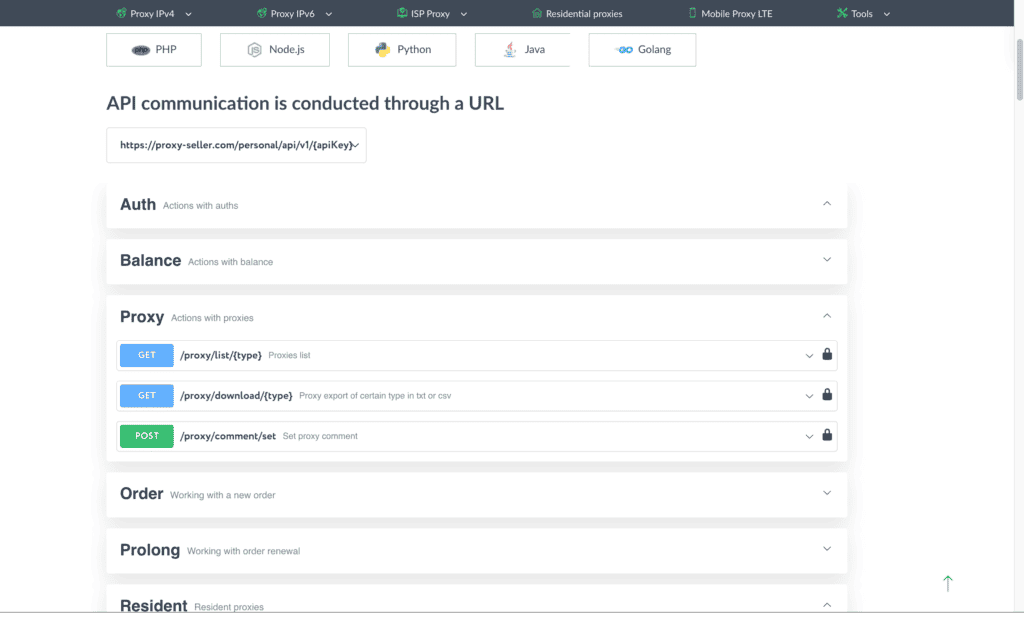Click the lock icon on /proxy/comment/set row
Viewport: 1024px width, 618px height.
click(x=827, y=436)
